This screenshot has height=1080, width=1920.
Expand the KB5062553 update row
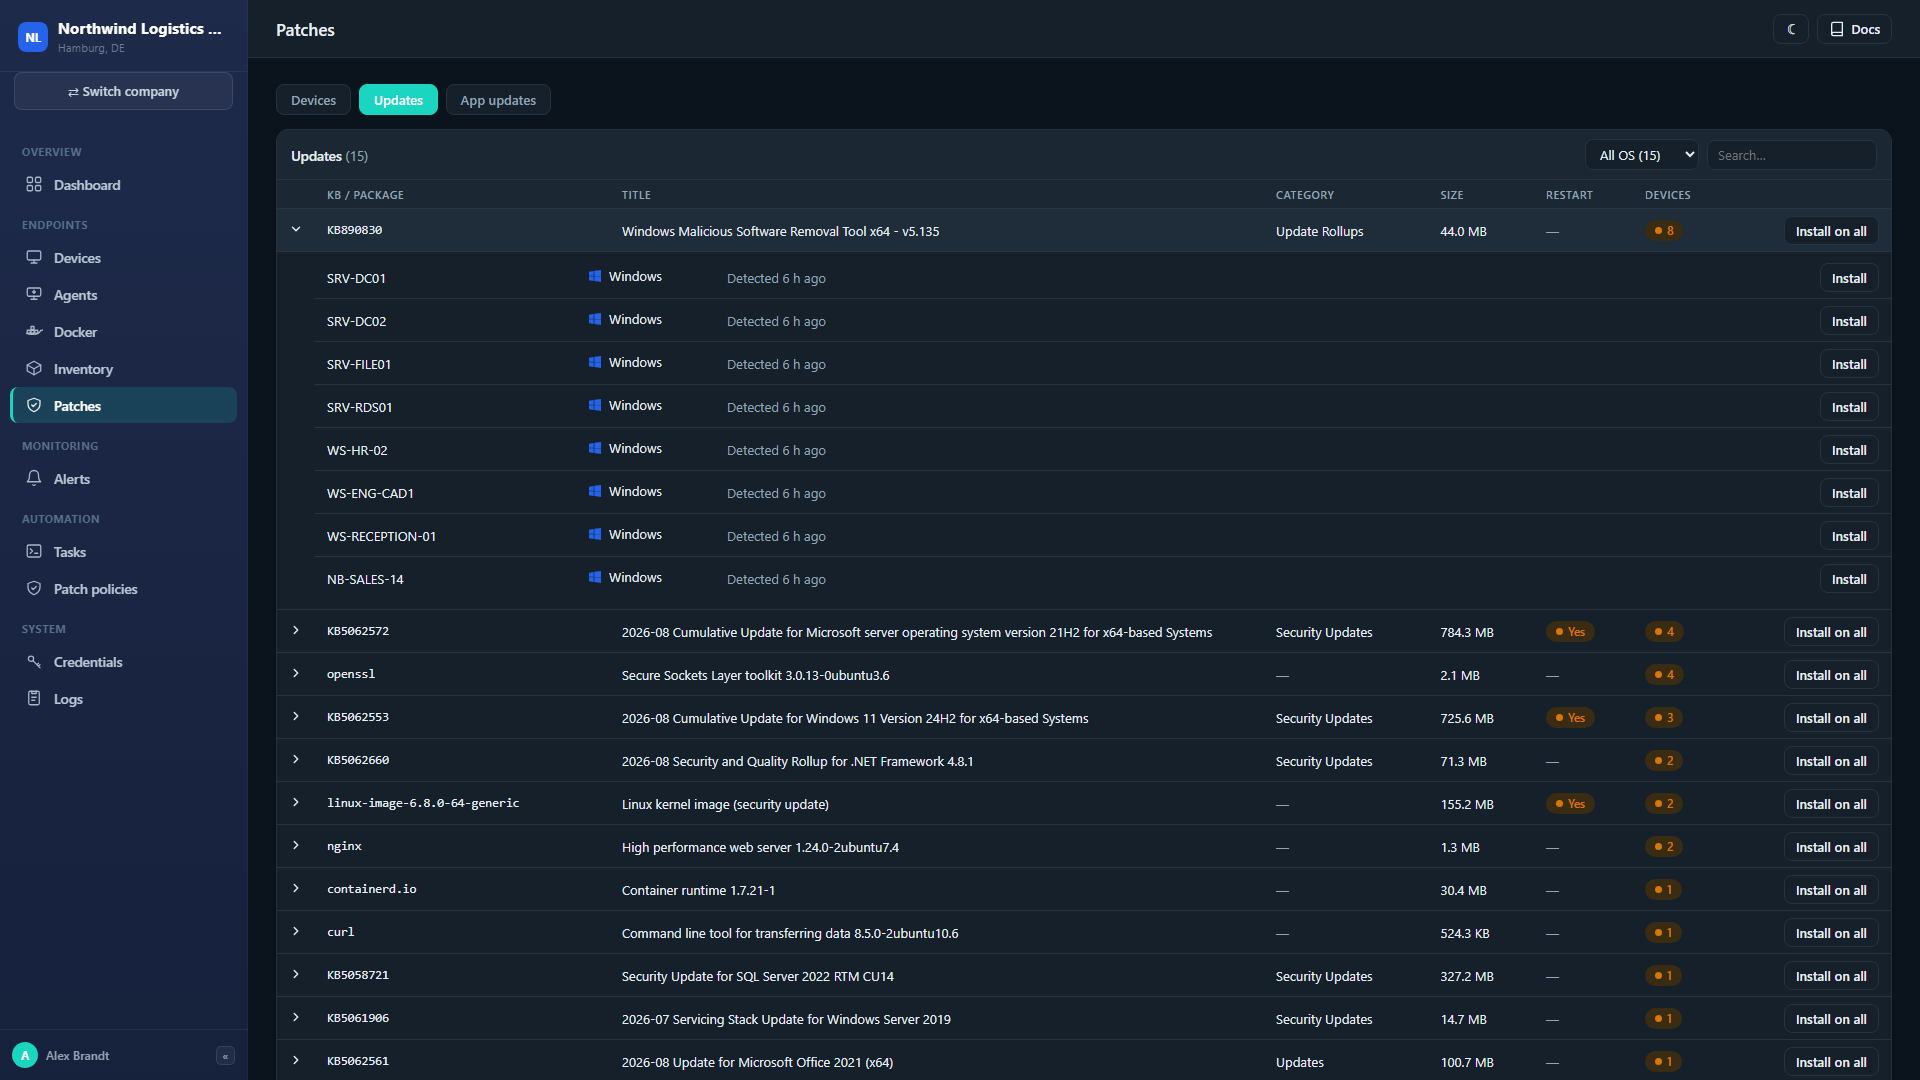(x=296, y=717)
